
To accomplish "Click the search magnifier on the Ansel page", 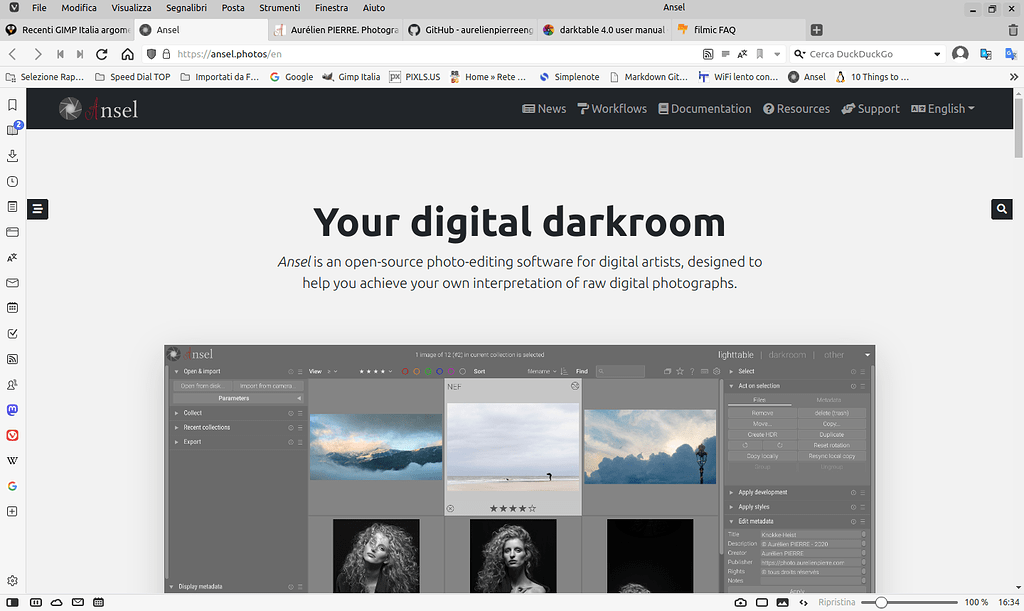I will click(1001, 209).
